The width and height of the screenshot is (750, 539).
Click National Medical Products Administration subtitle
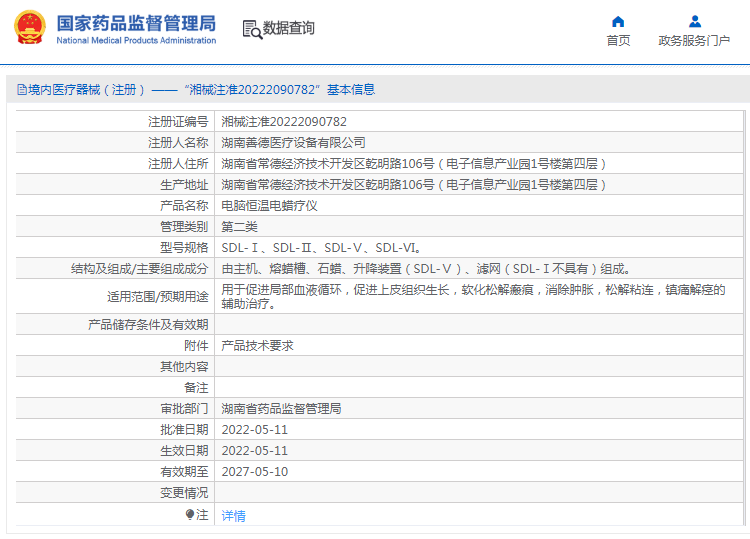tap(136, 41)
